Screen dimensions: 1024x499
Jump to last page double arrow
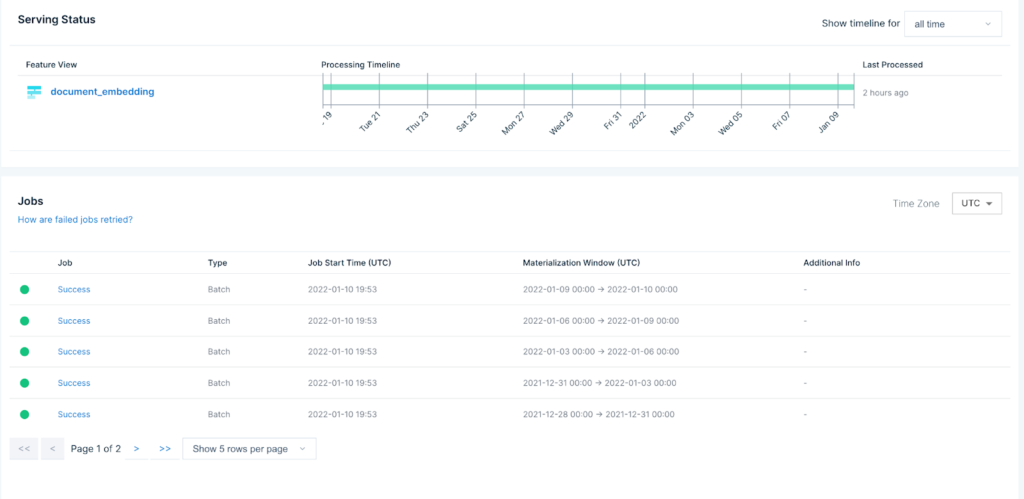[165, 449]
